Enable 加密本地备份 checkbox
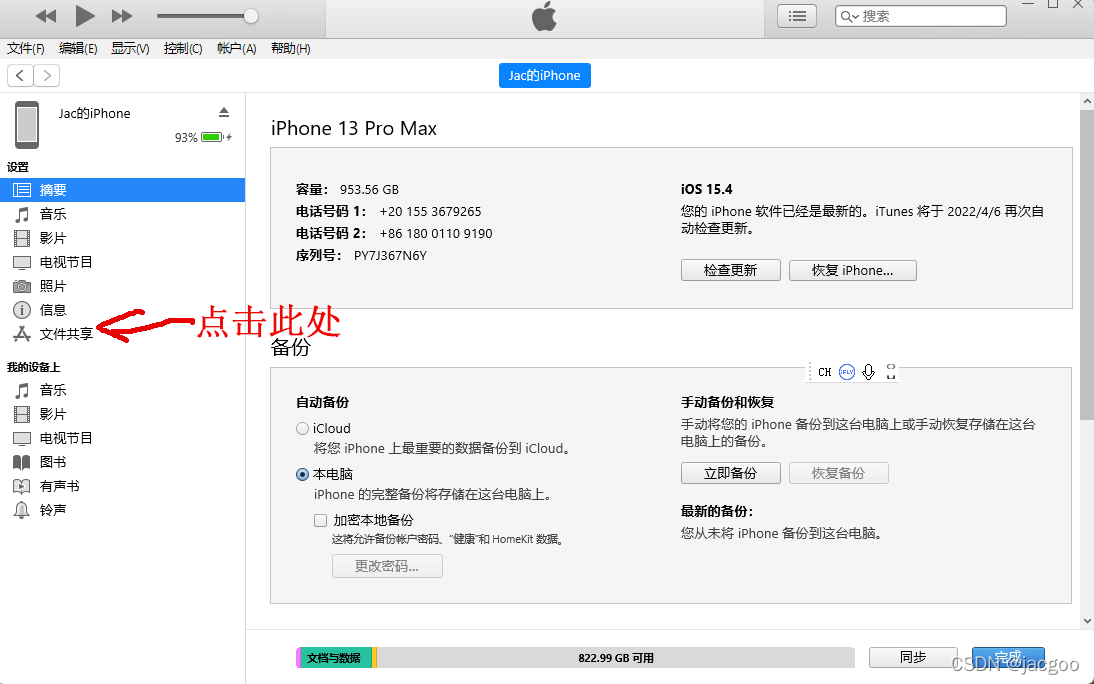Viewport: 1094px width, 684px height. 320,520
